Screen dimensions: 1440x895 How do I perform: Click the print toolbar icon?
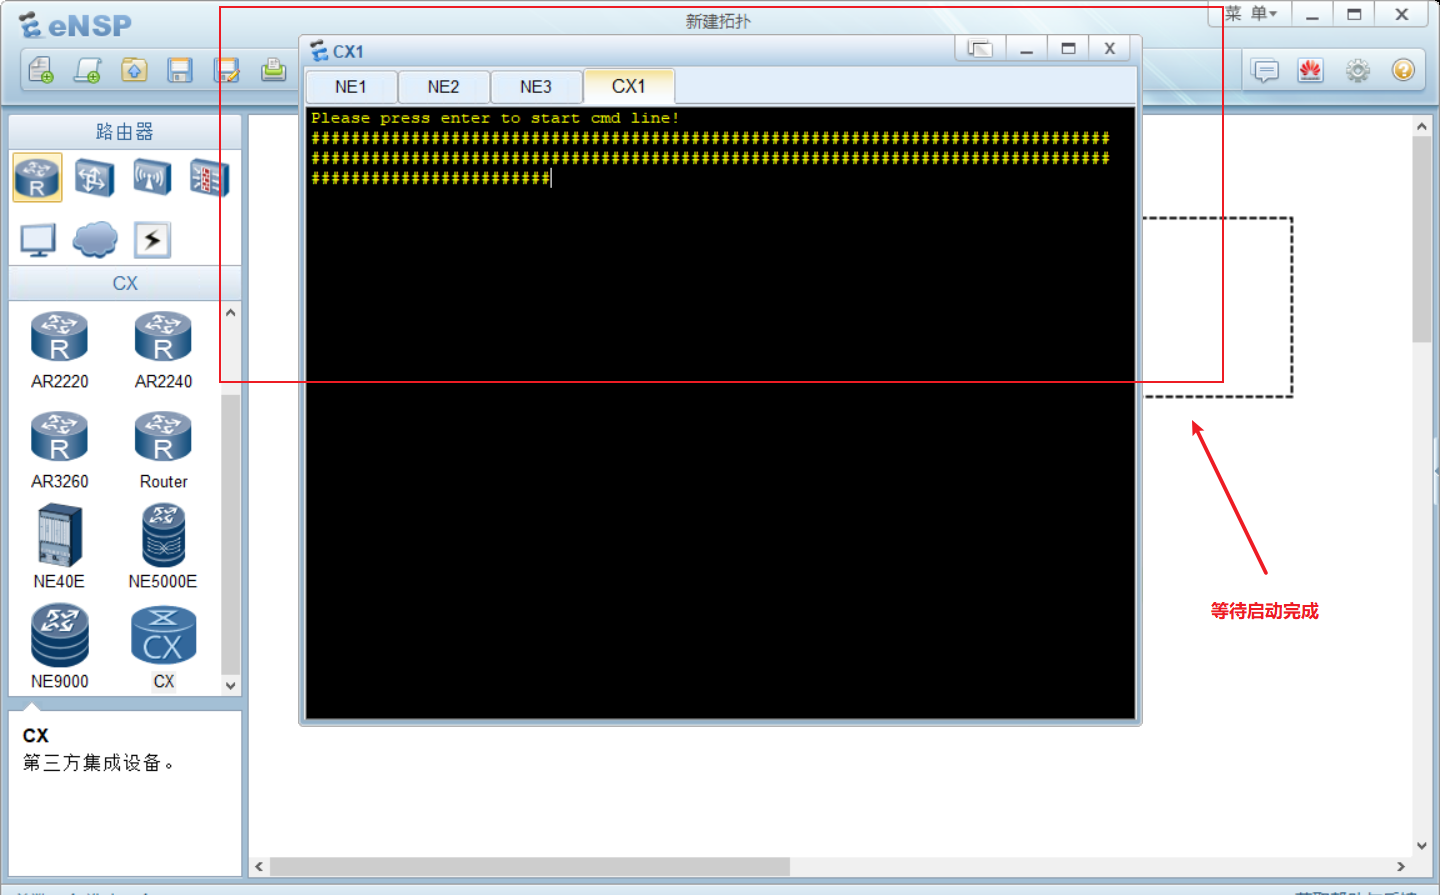[x=273, y=70]
